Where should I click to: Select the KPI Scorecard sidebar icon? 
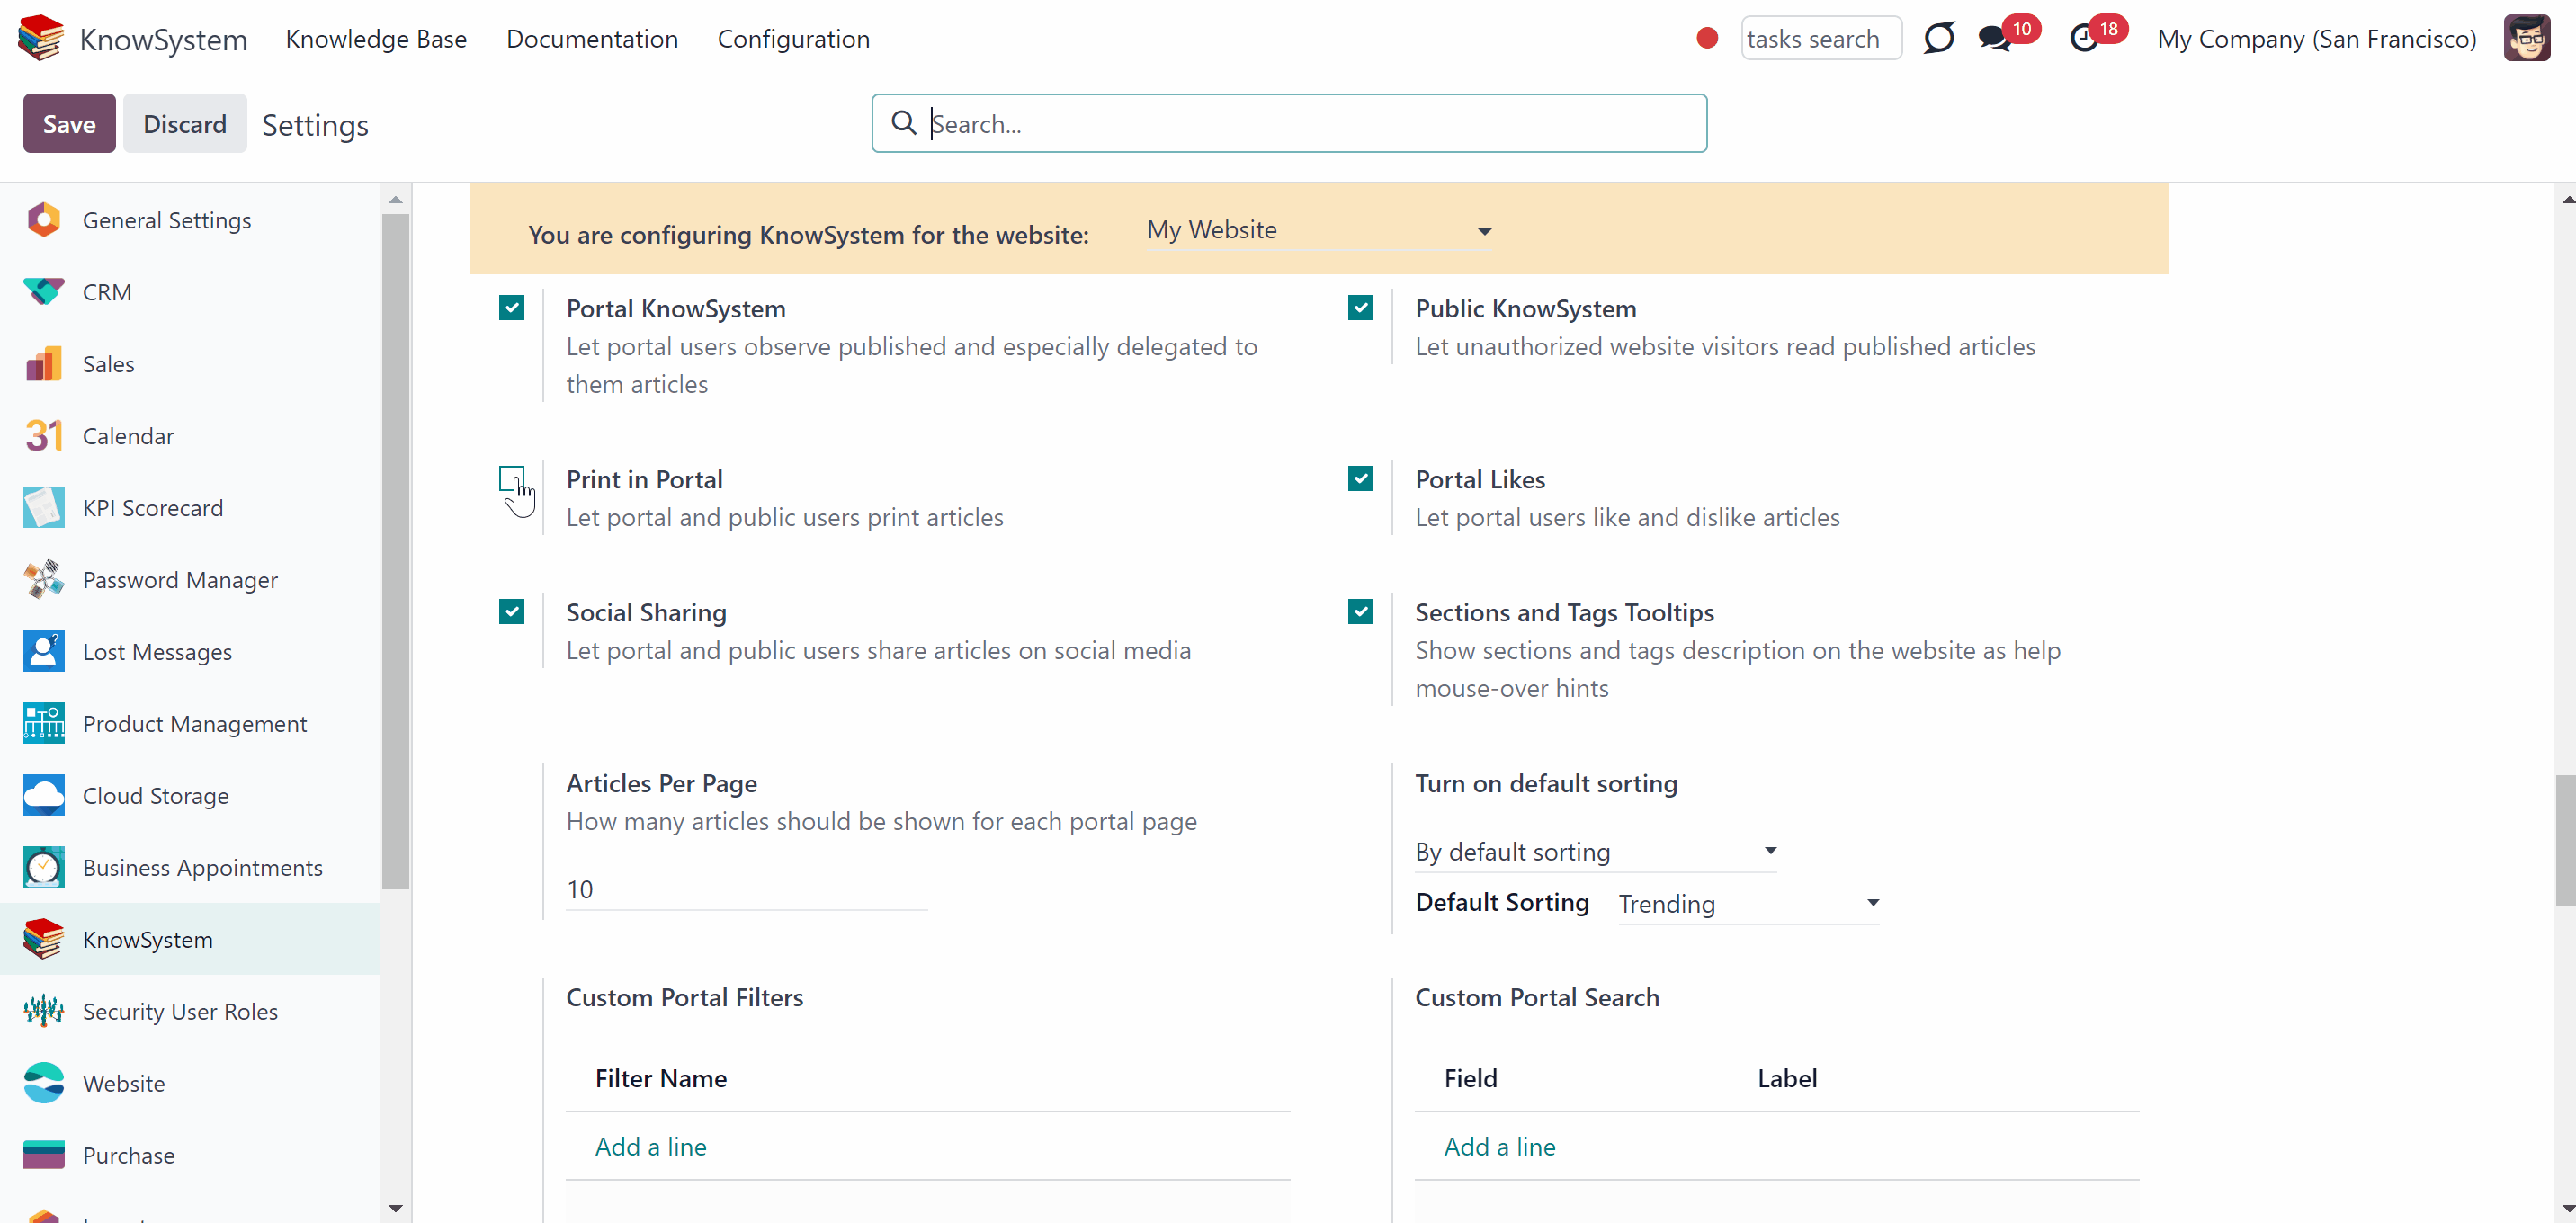pyautogui.click(x=43, y=507)
